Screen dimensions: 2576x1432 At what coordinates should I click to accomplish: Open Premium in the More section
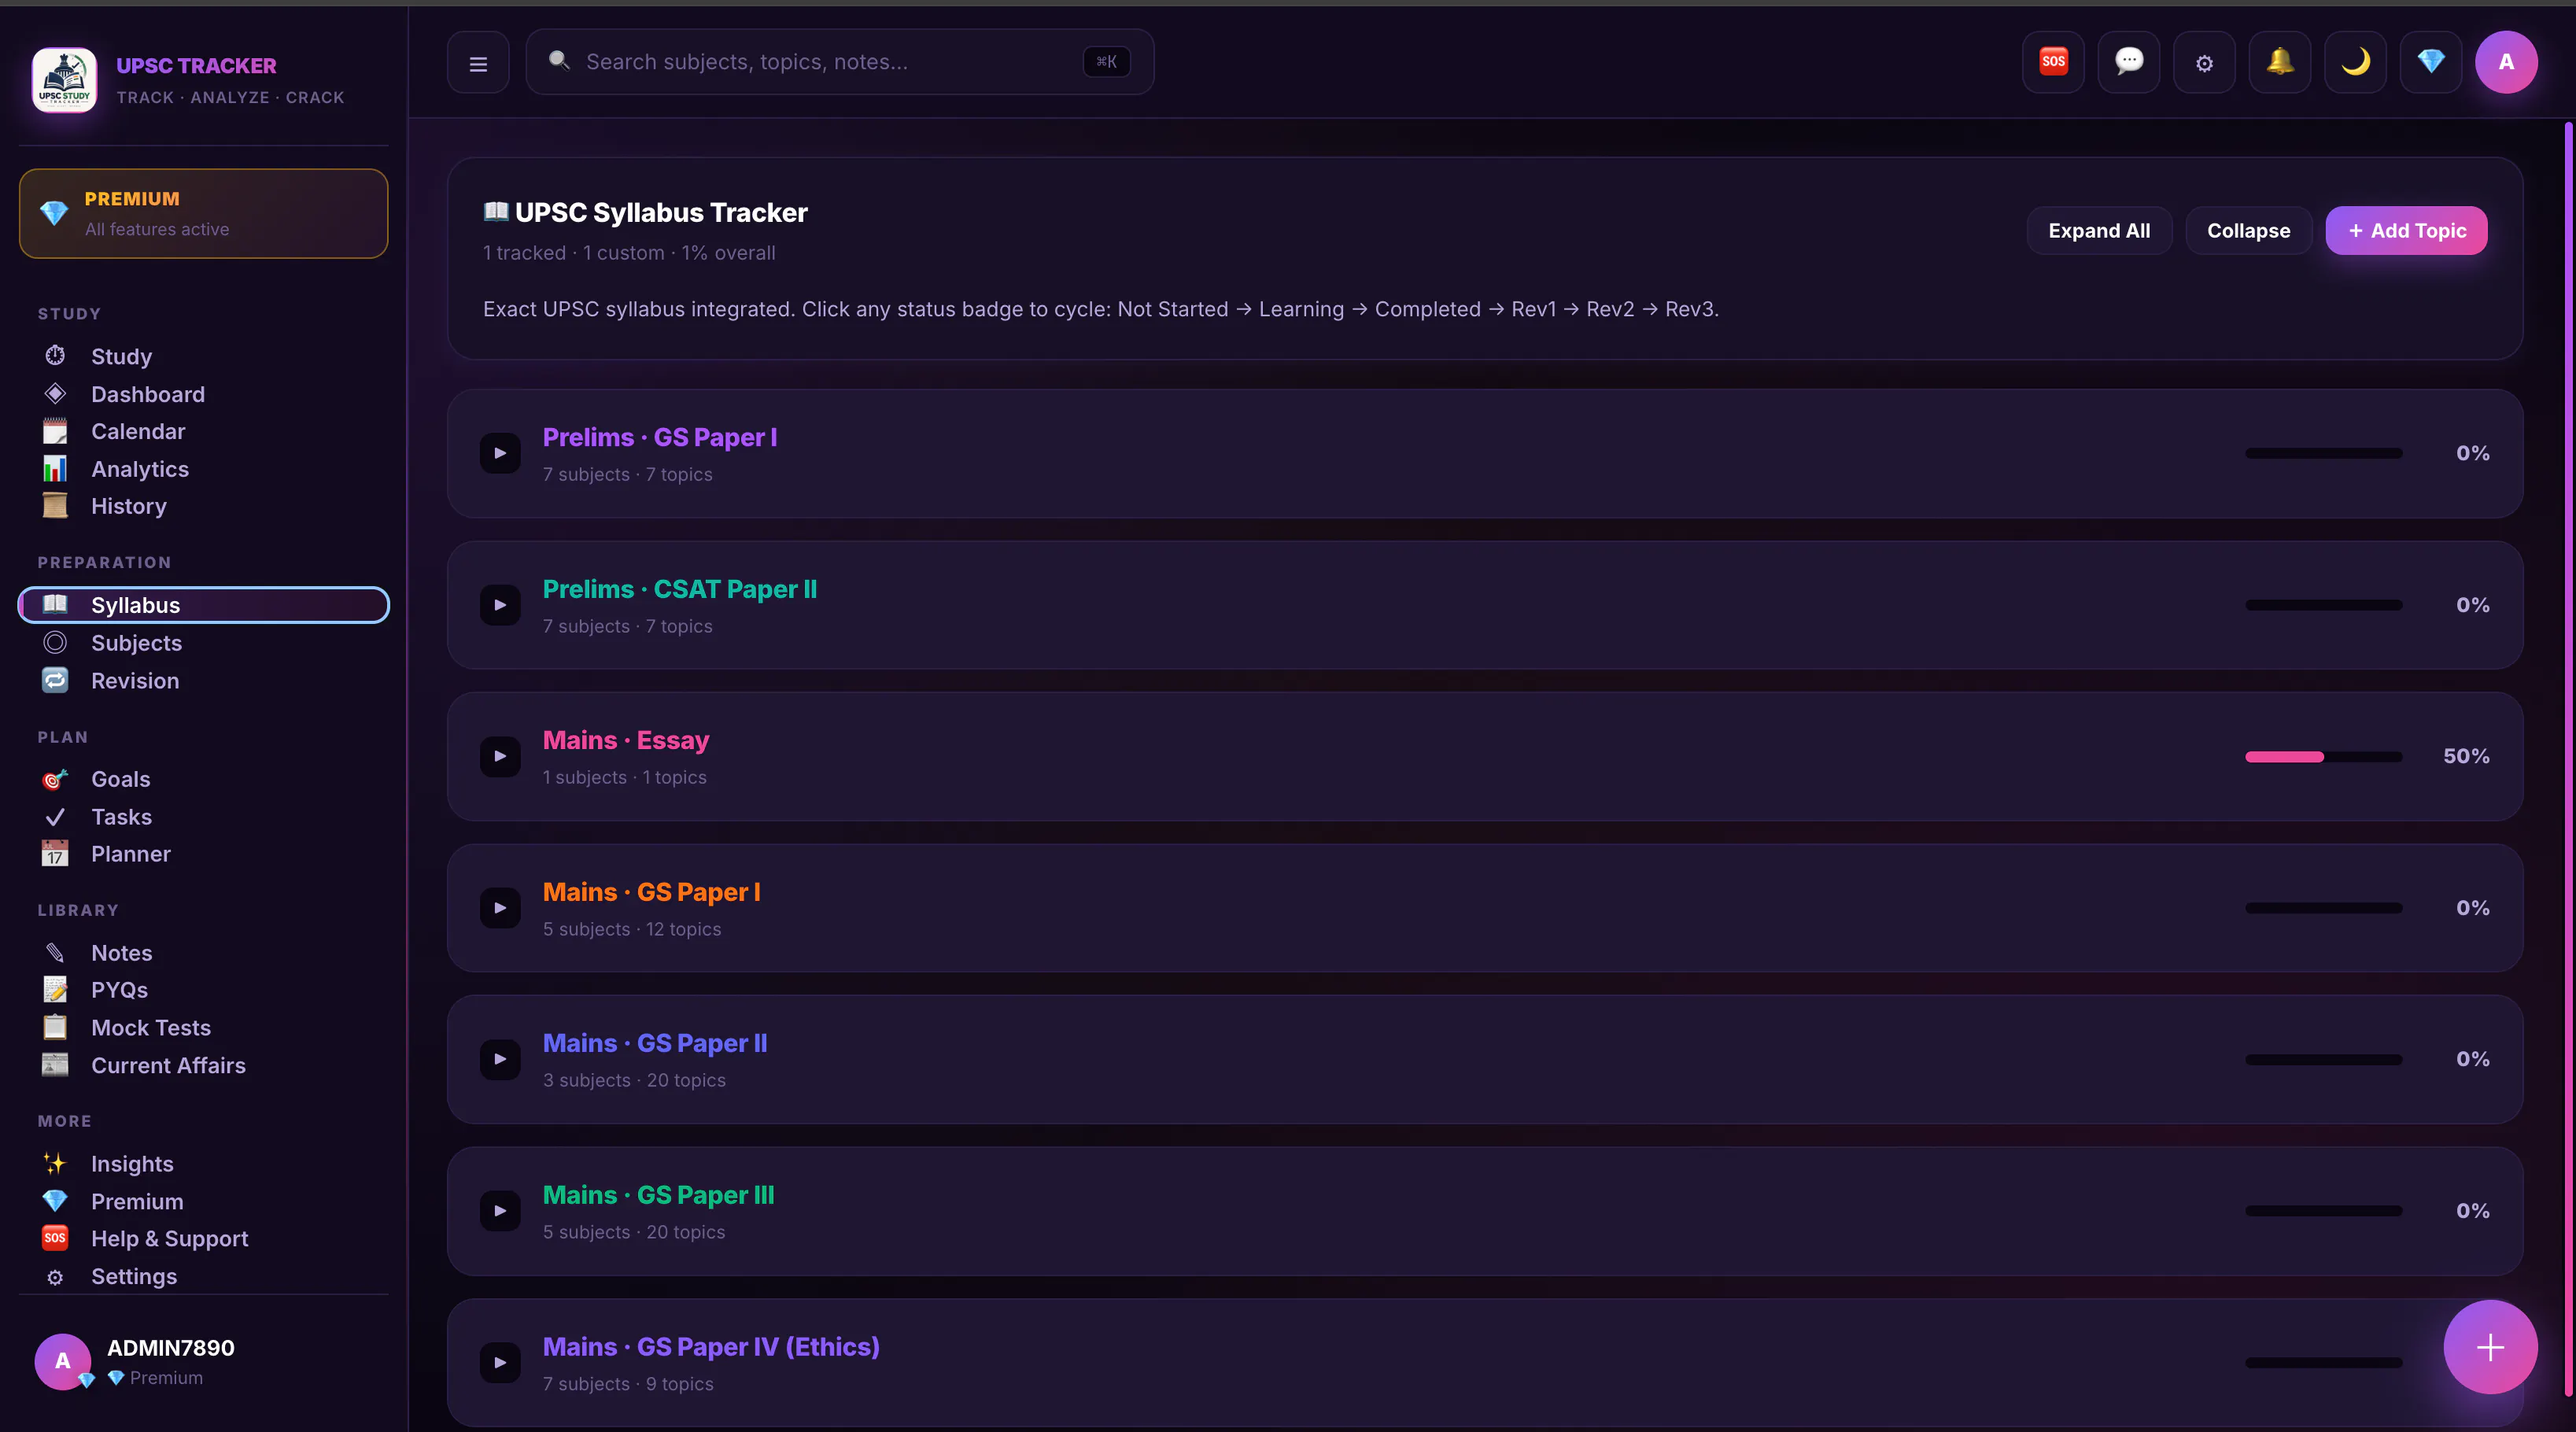(203, 1201)
